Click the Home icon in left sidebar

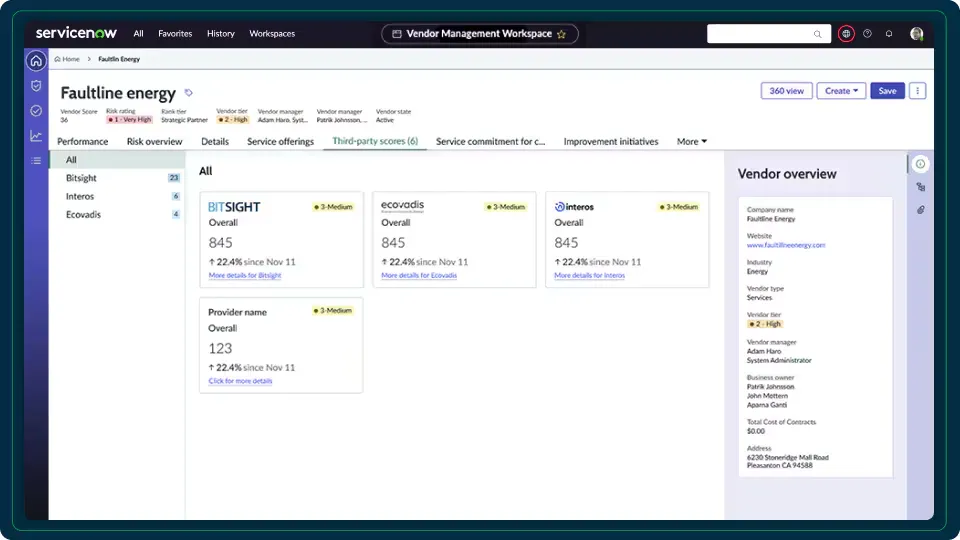pyautogui.click(x=36, y=61)
